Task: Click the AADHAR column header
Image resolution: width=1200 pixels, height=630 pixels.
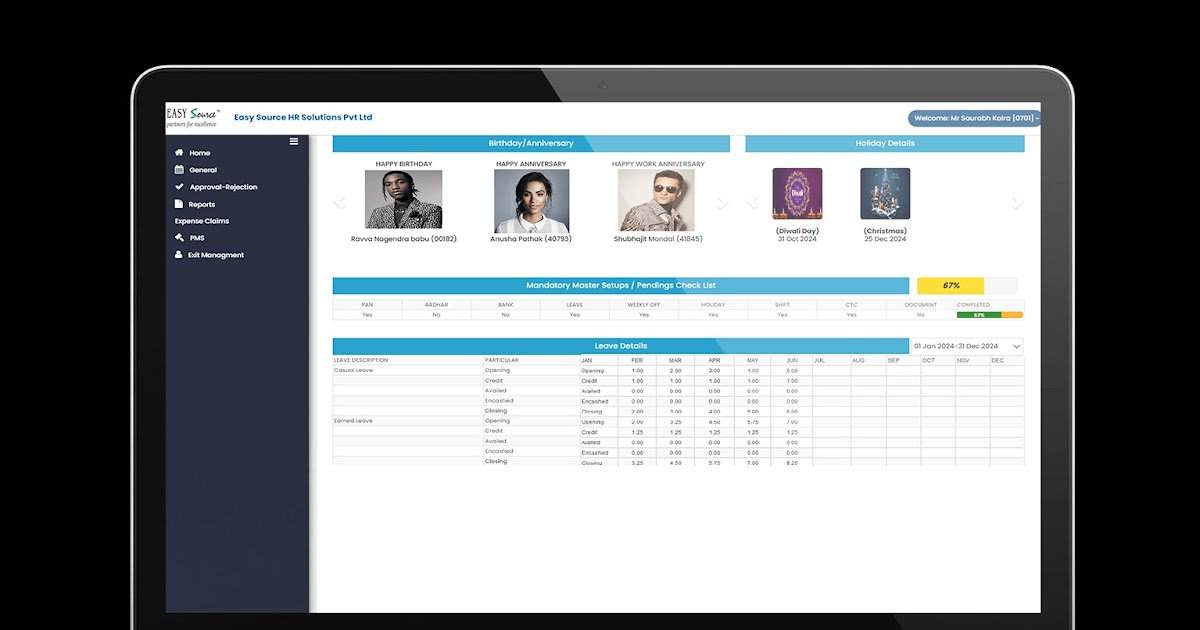Action: click(436, 305)
